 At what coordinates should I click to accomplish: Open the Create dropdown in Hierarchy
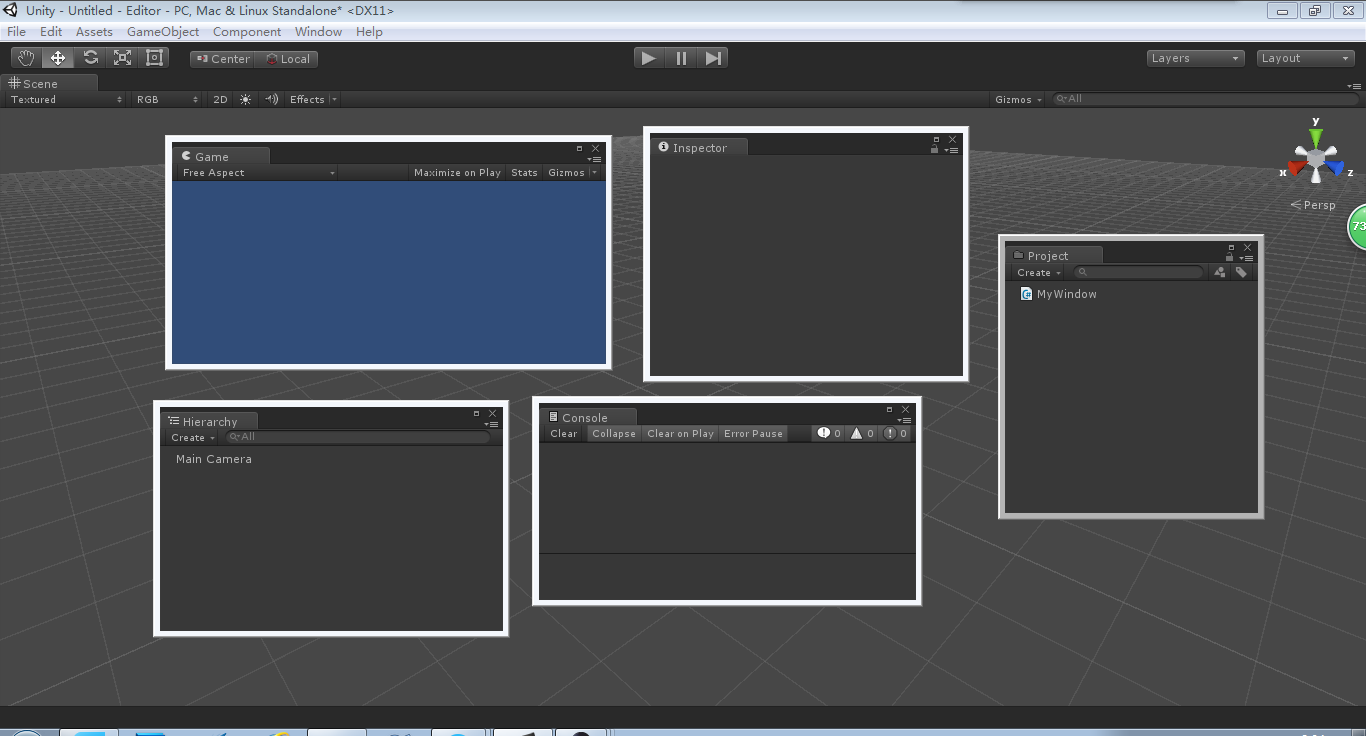pos(190,437)
